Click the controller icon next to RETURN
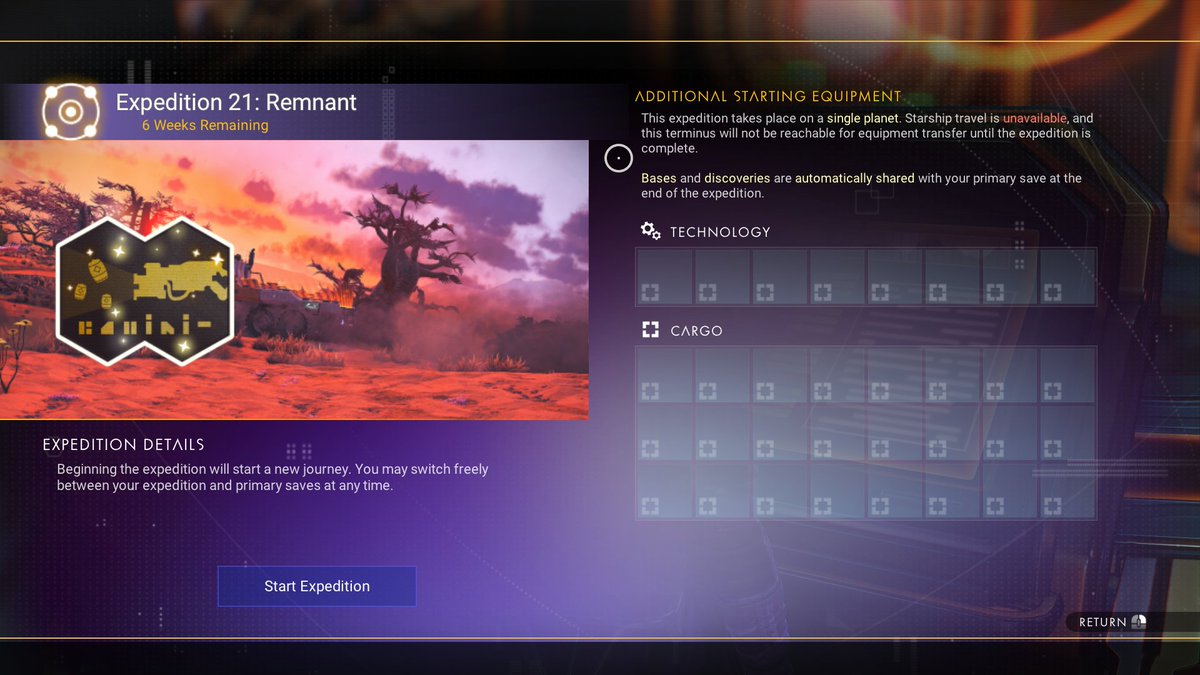The height and width of the screenshot is (675, 1200). click(1138, 622)
